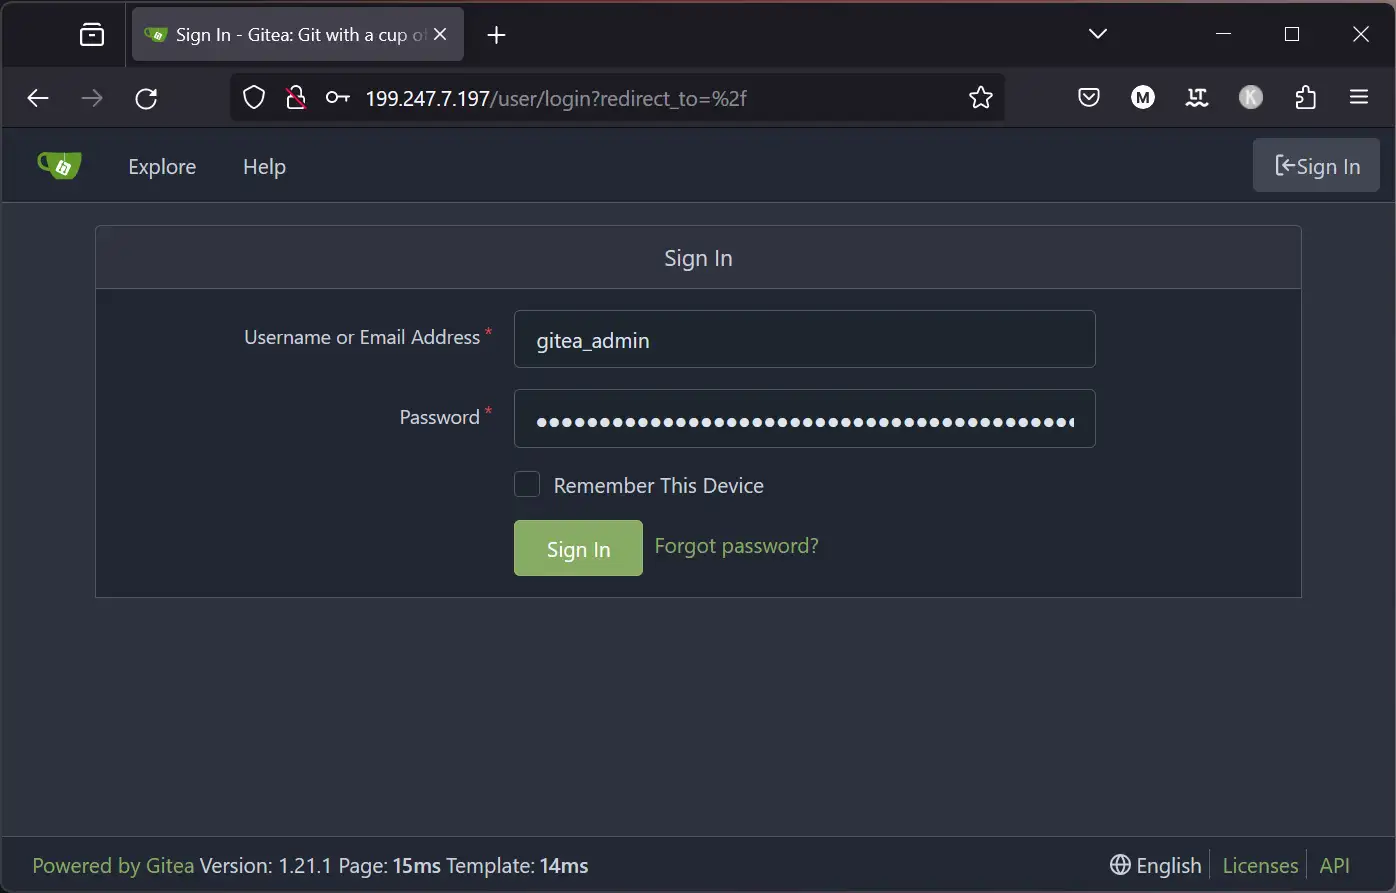
Task: Open the API link in the footer
Action: (x=1334, y=865)
